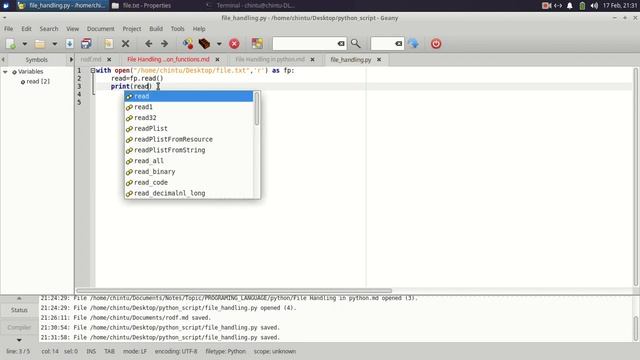The height and width of the screenshot is (360, 640).
Task: Clear the toolbar search field
Action: click(341, 44)
